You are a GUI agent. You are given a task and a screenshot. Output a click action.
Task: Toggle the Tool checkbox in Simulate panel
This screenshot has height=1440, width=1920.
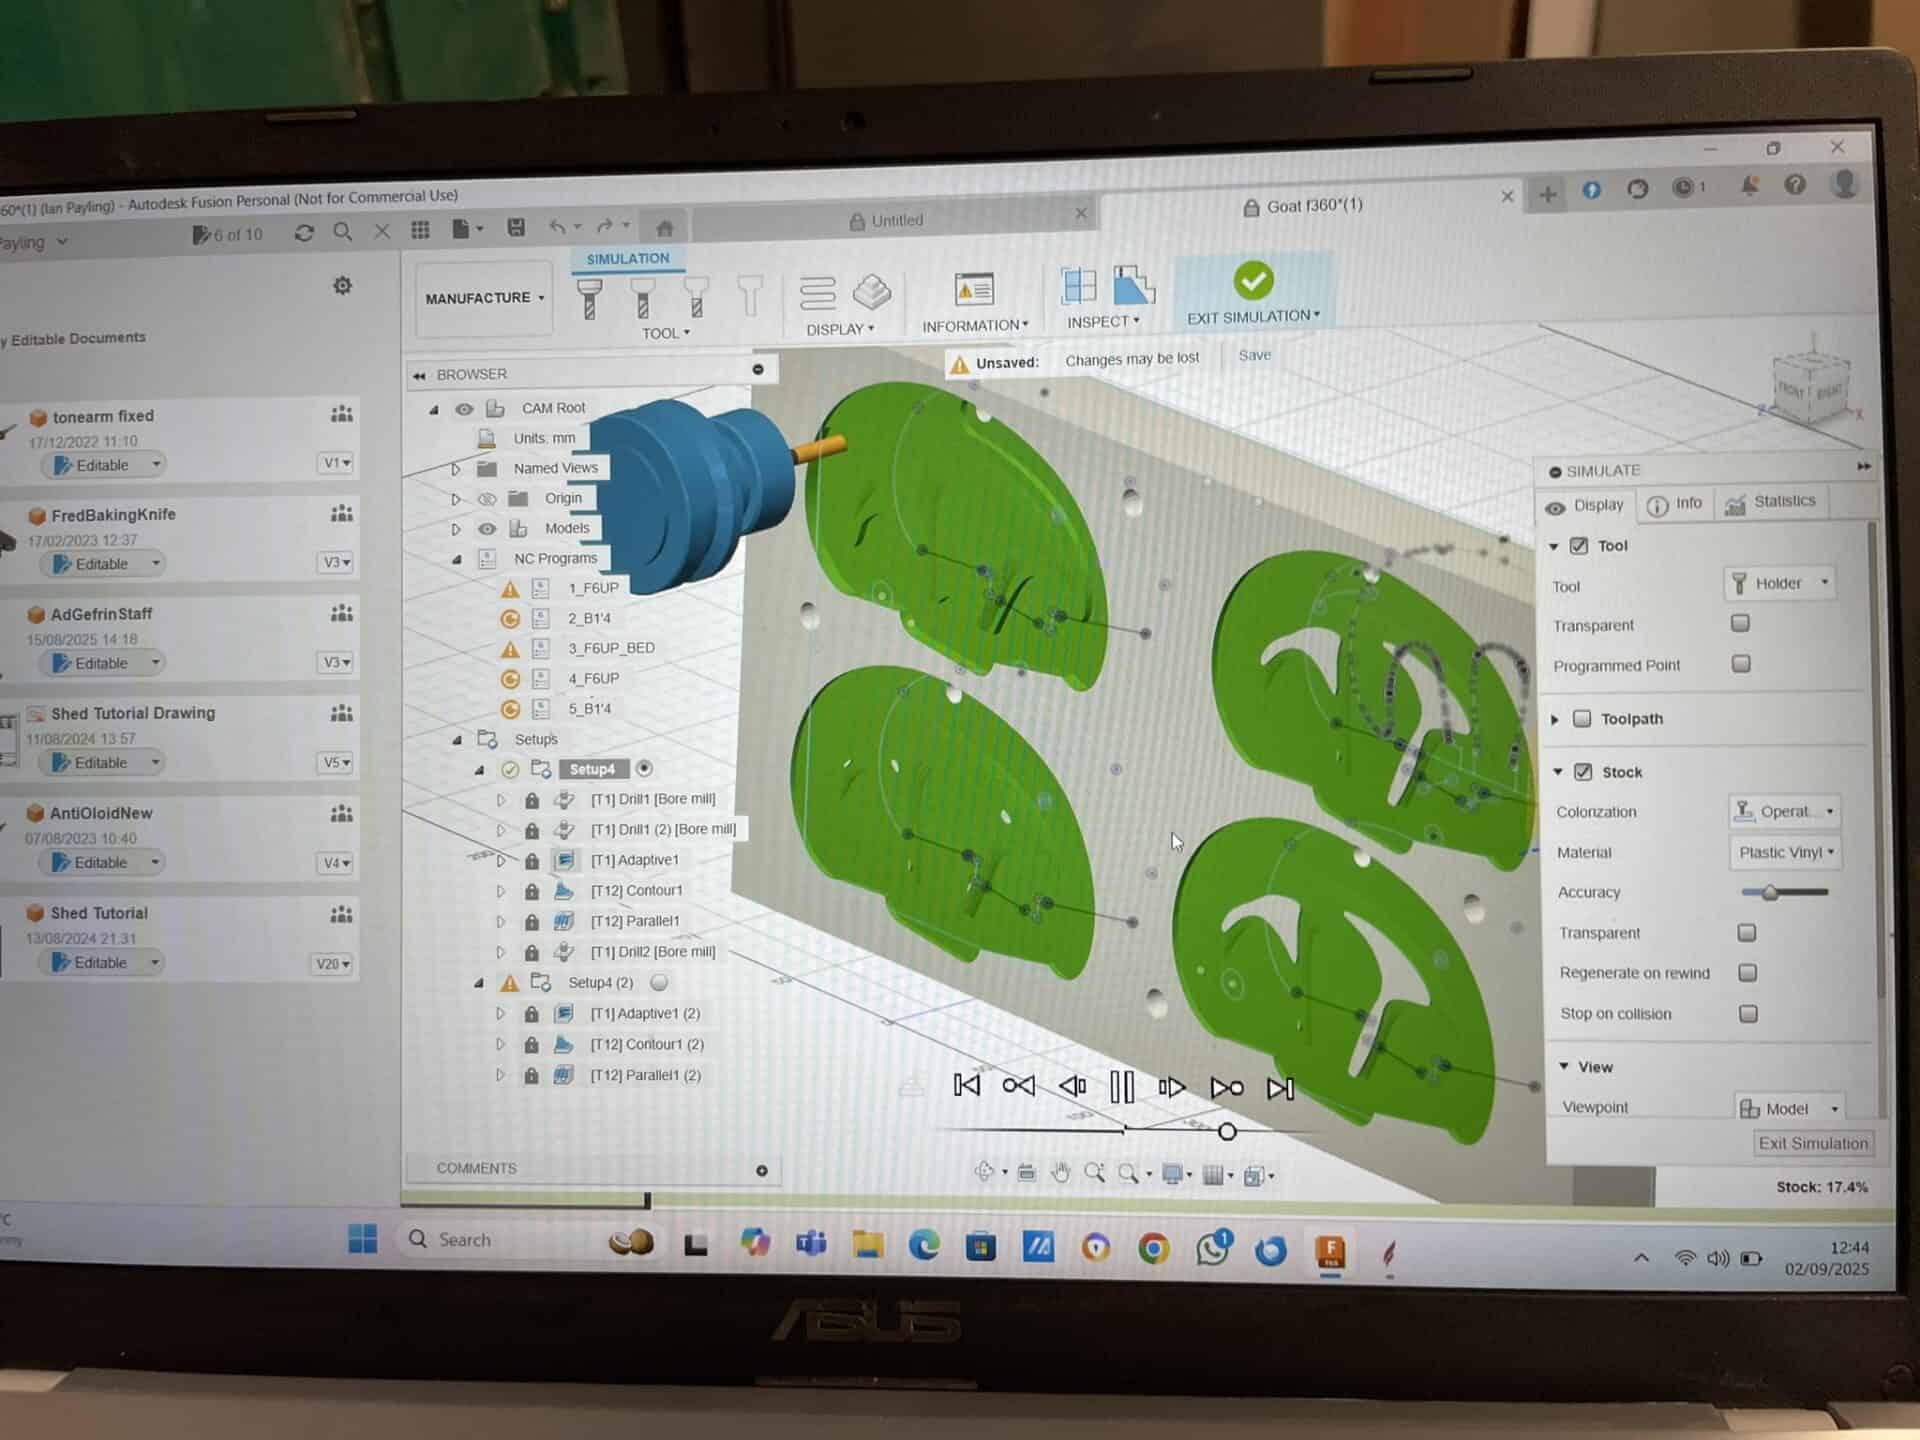pos(1579,546)
